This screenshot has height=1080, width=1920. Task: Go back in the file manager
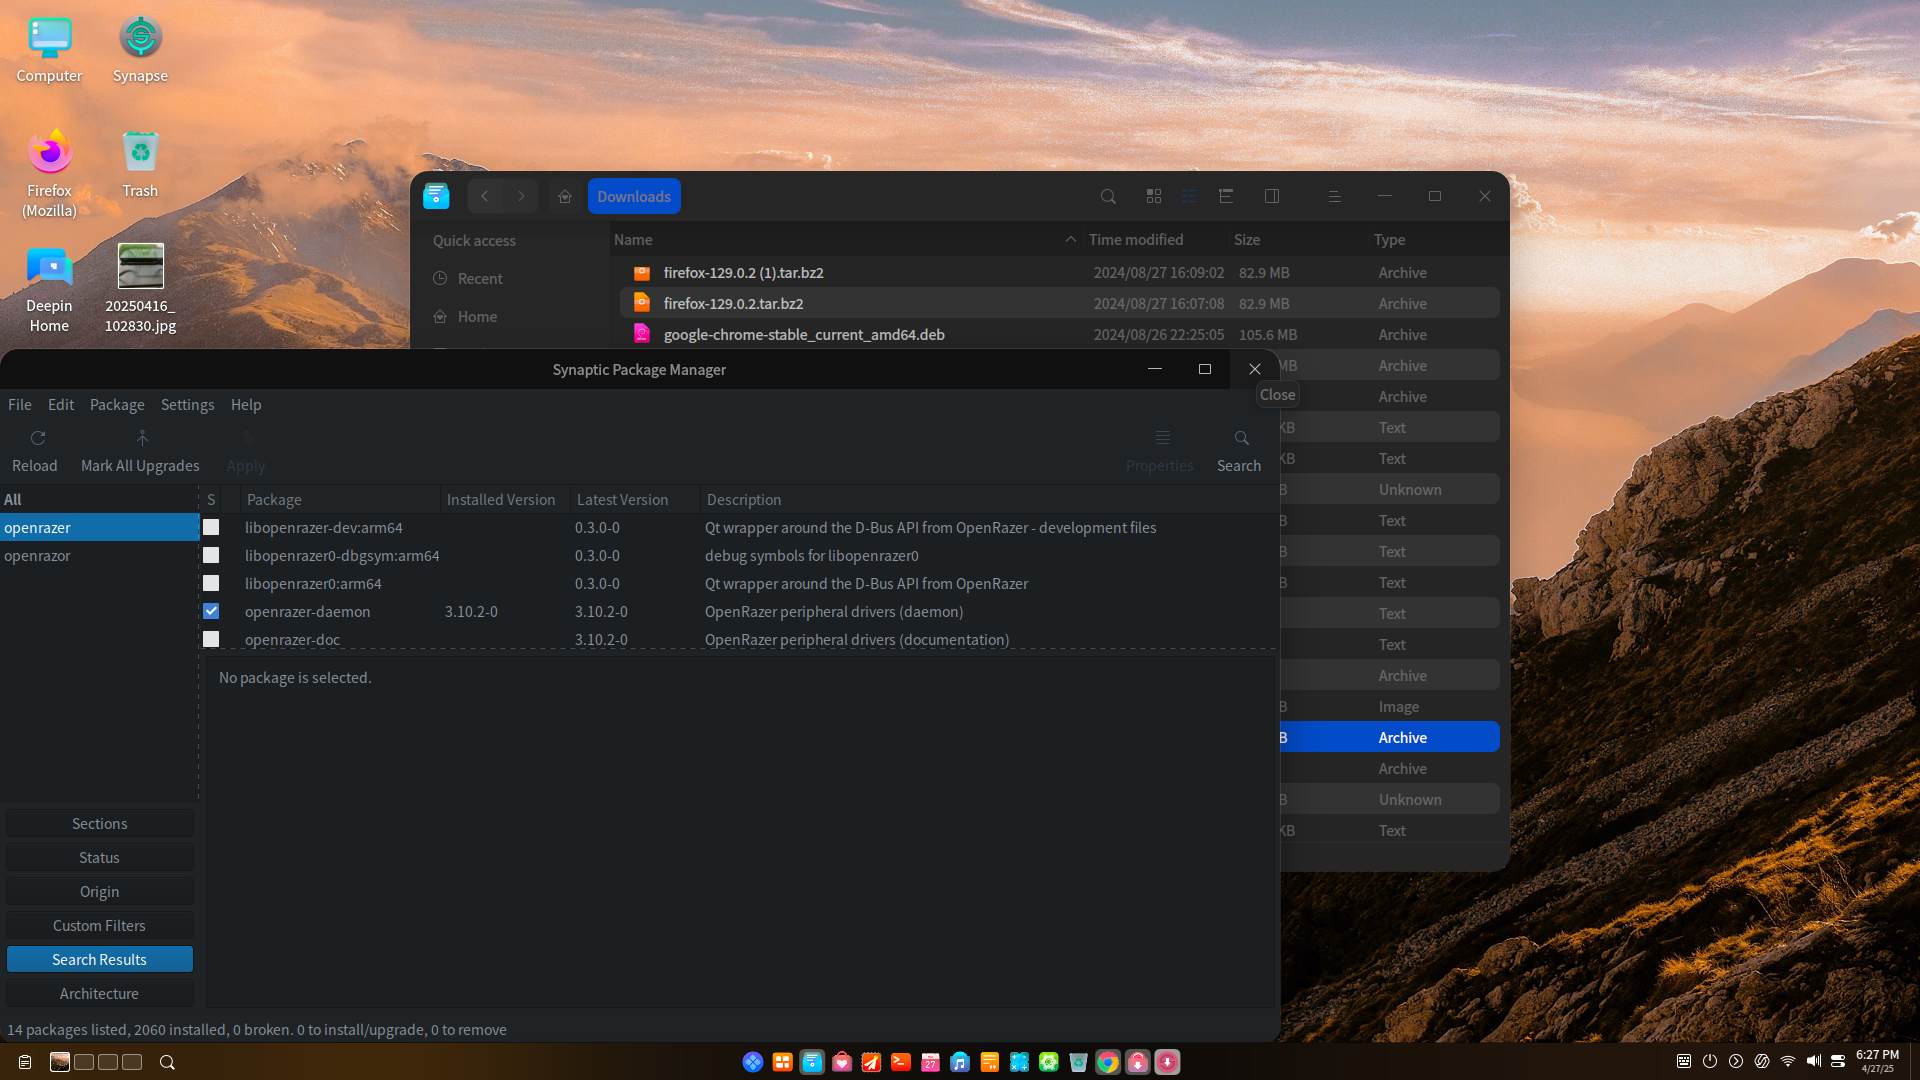pos(485,196)
